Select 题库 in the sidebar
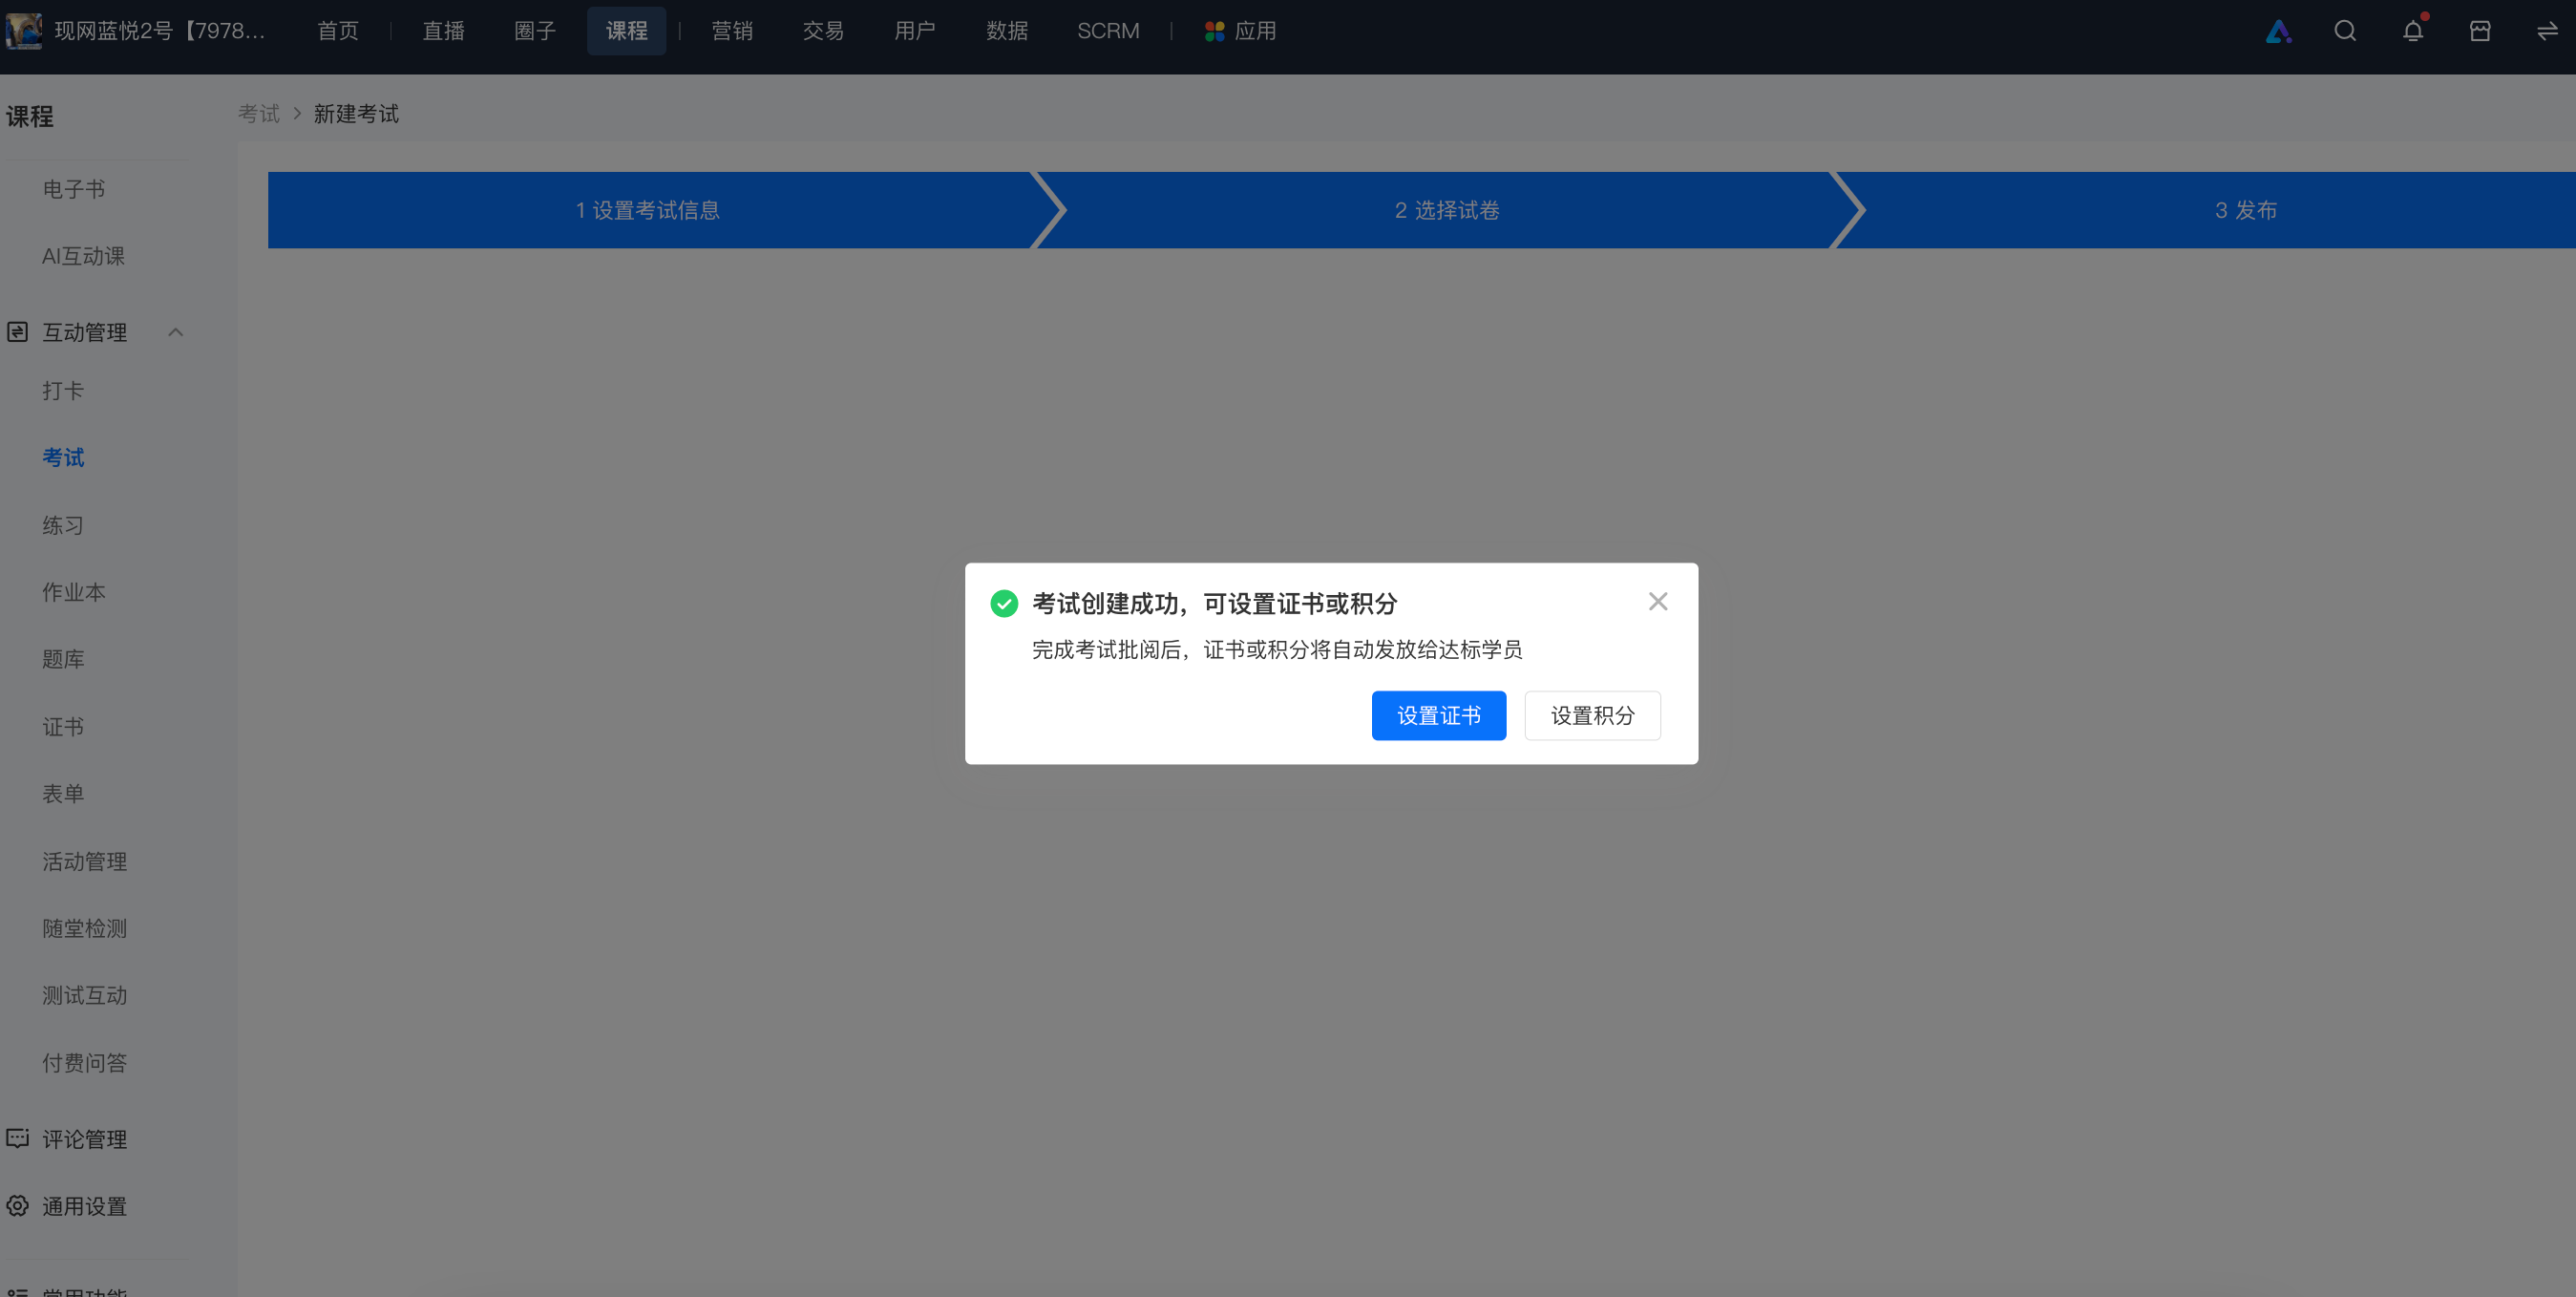Viewport: 2576px width, 1297px height. pos(63,659)
